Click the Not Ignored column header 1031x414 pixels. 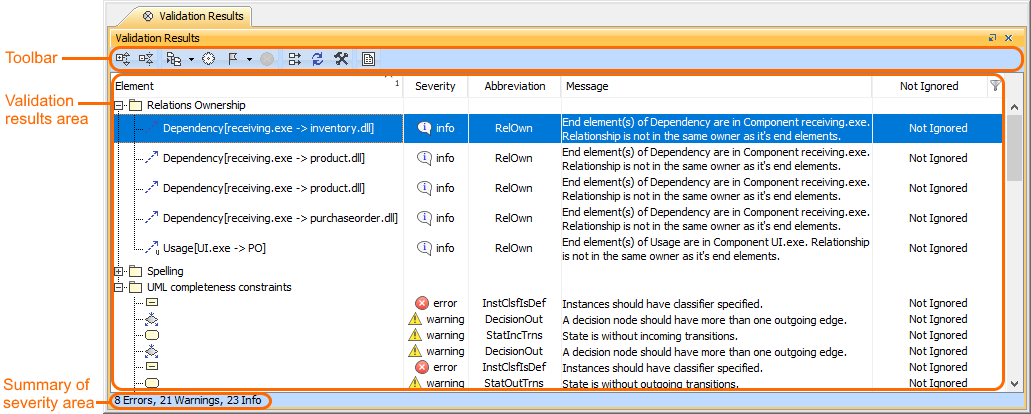pos(929,86)
